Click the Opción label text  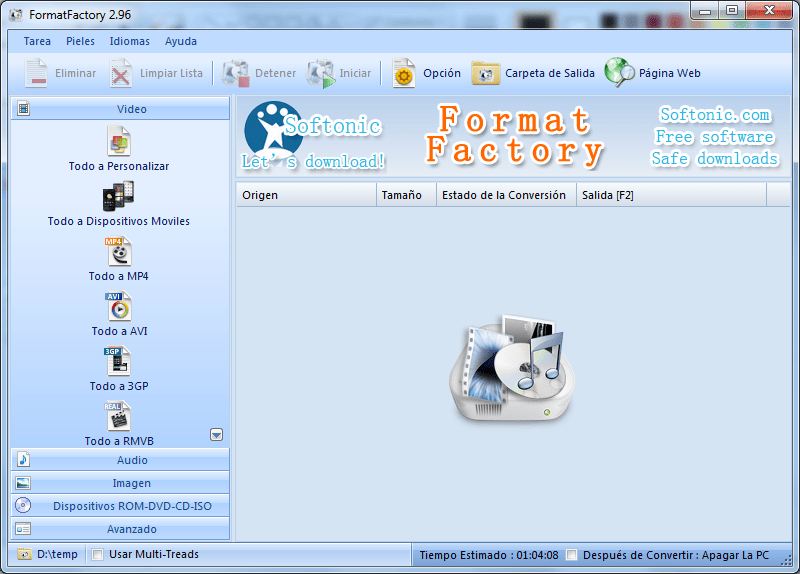(x=442, y=73)
